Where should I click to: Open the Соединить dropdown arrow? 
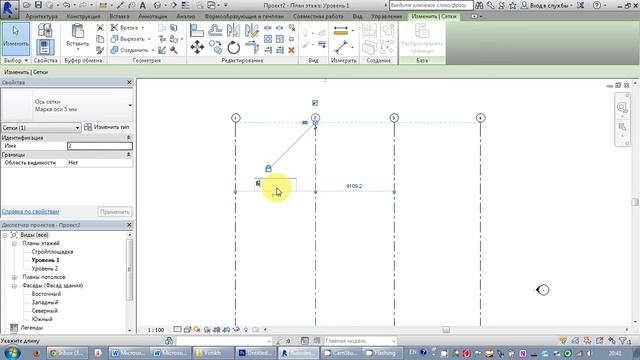tap(153, 50)
